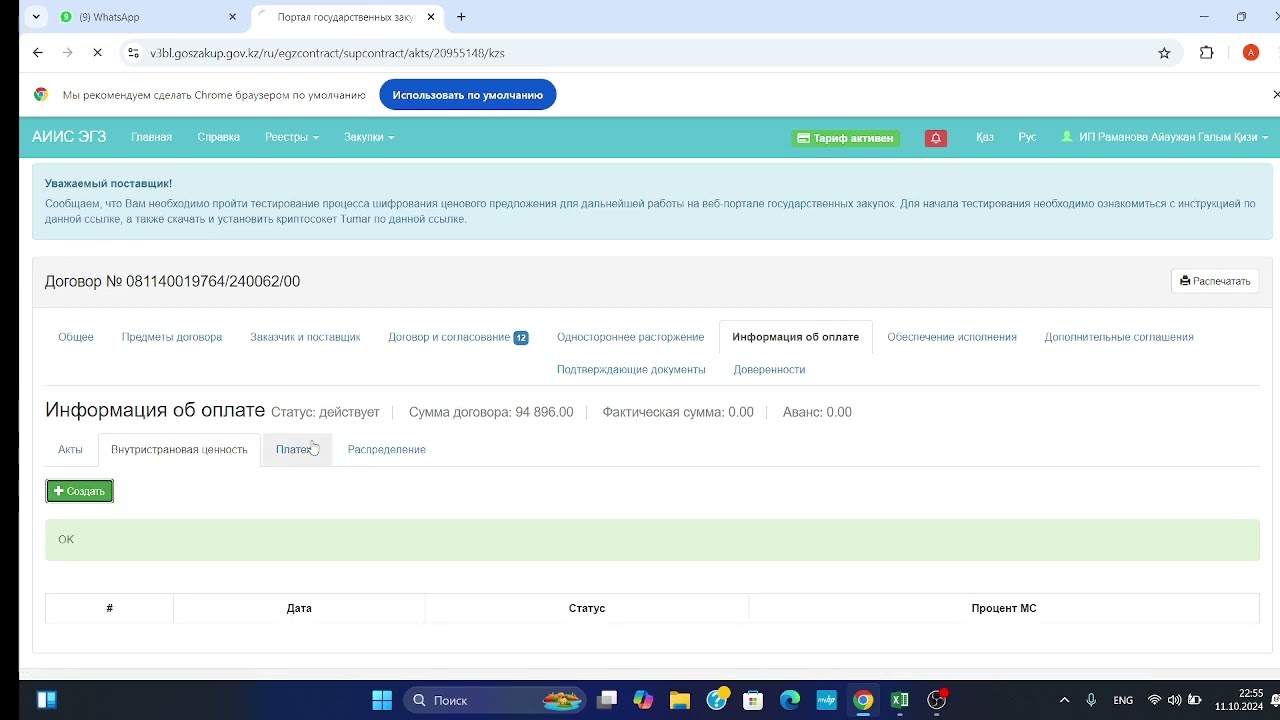Click the Windows taskbar search box
This screenshot has width=1280, height=720.
[496, 700]
